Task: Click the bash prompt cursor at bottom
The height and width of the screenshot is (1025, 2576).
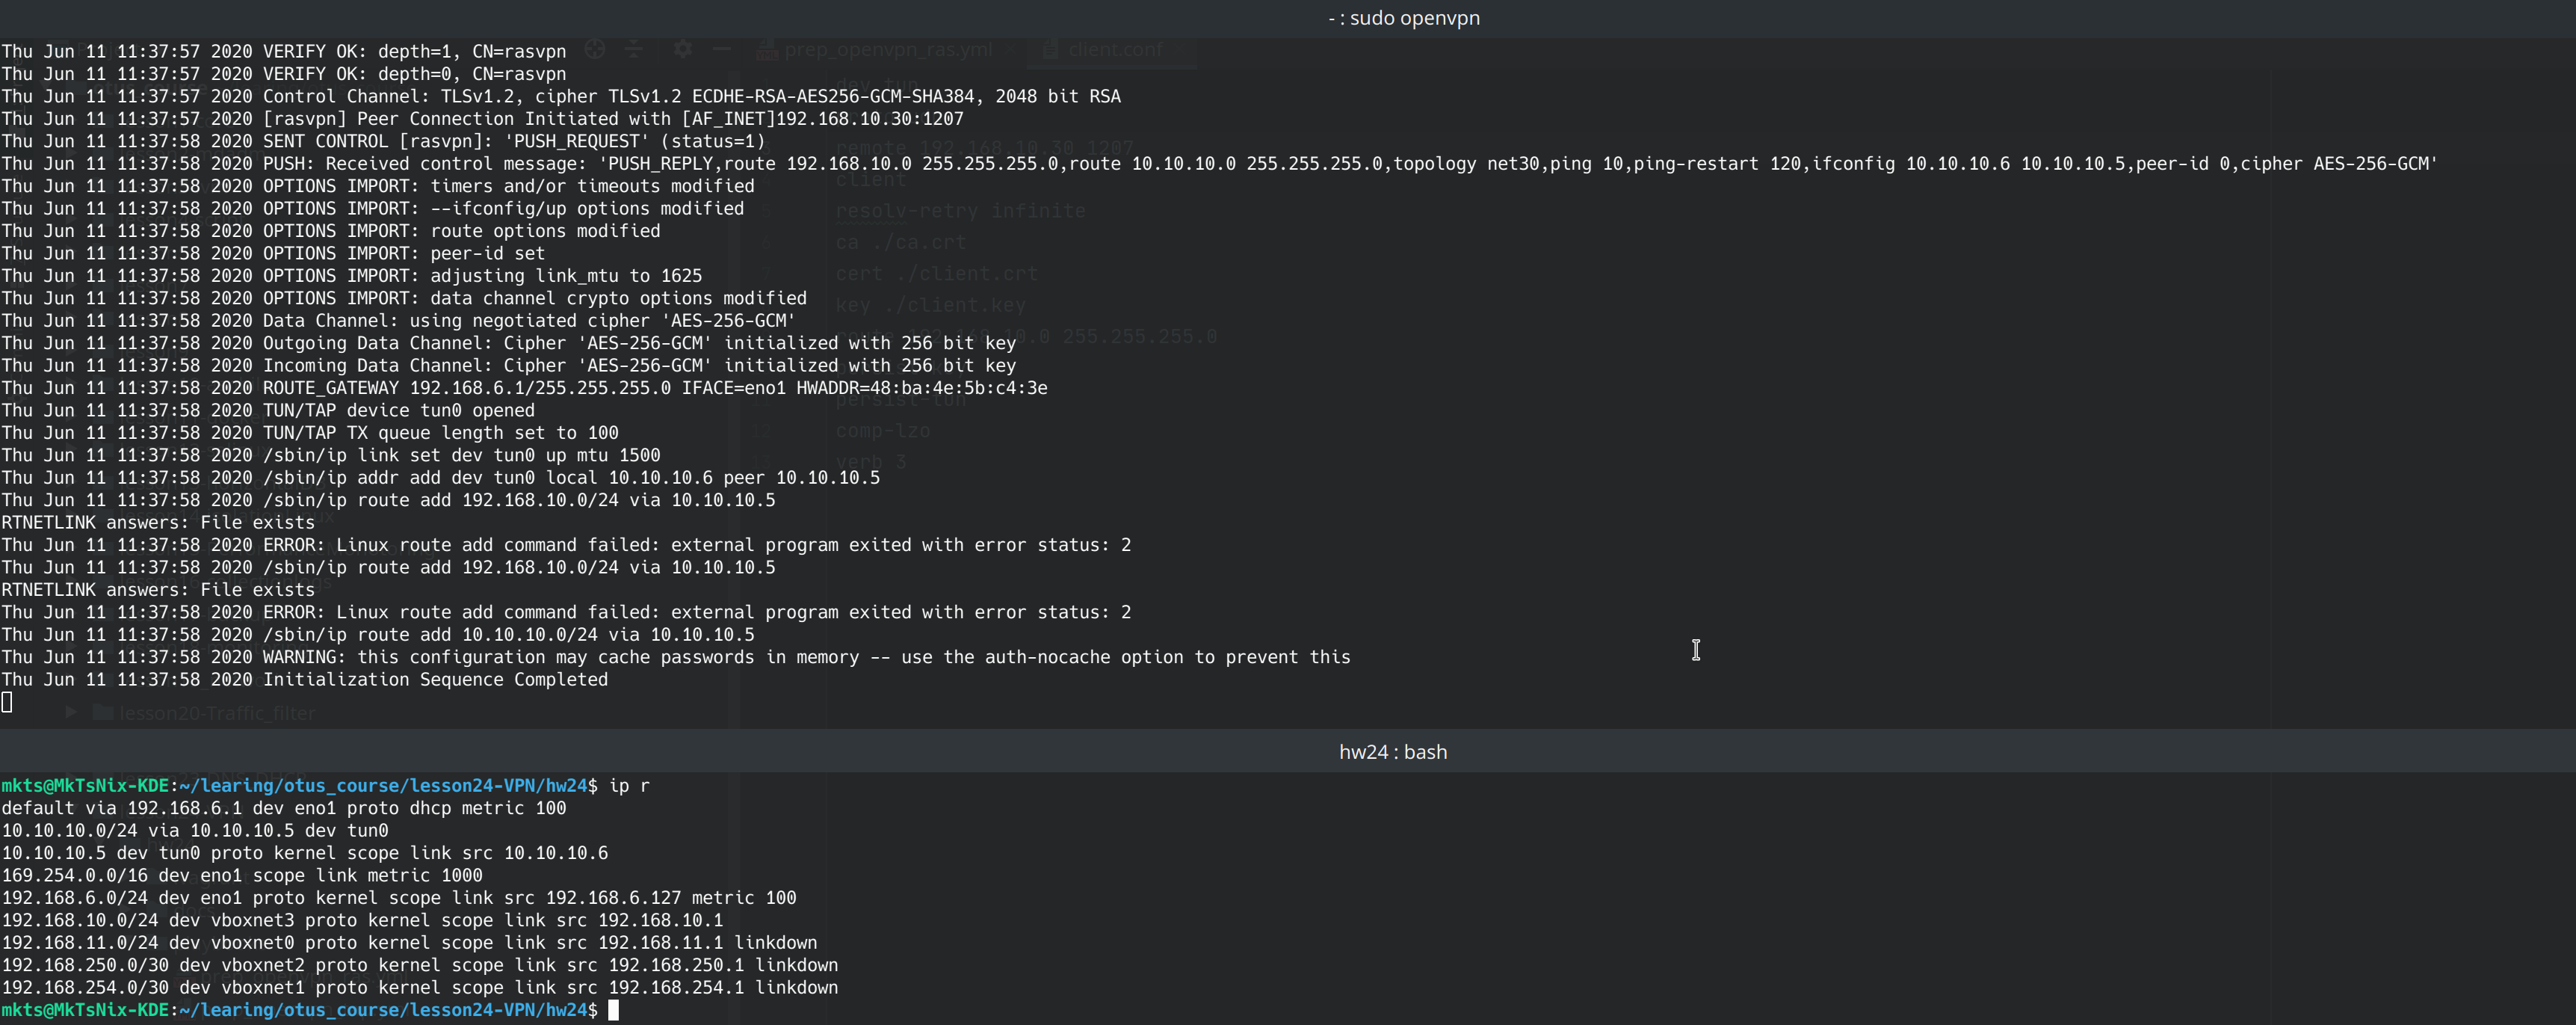Action: click(x=614, y=1010)
